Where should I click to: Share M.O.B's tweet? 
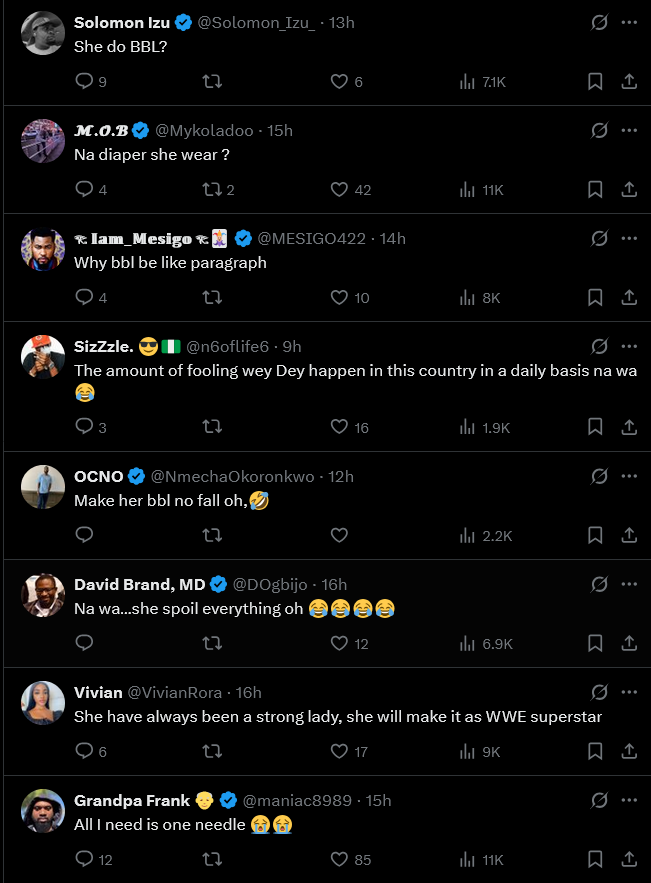[x=629, y=189]
